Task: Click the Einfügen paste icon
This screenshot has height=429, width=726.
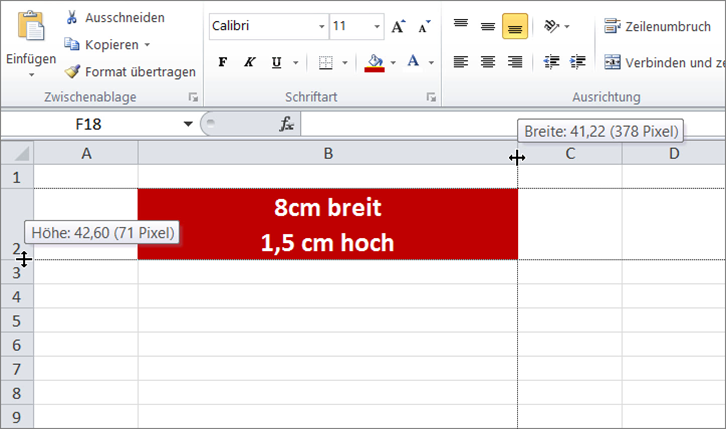Action: point(31,26)
